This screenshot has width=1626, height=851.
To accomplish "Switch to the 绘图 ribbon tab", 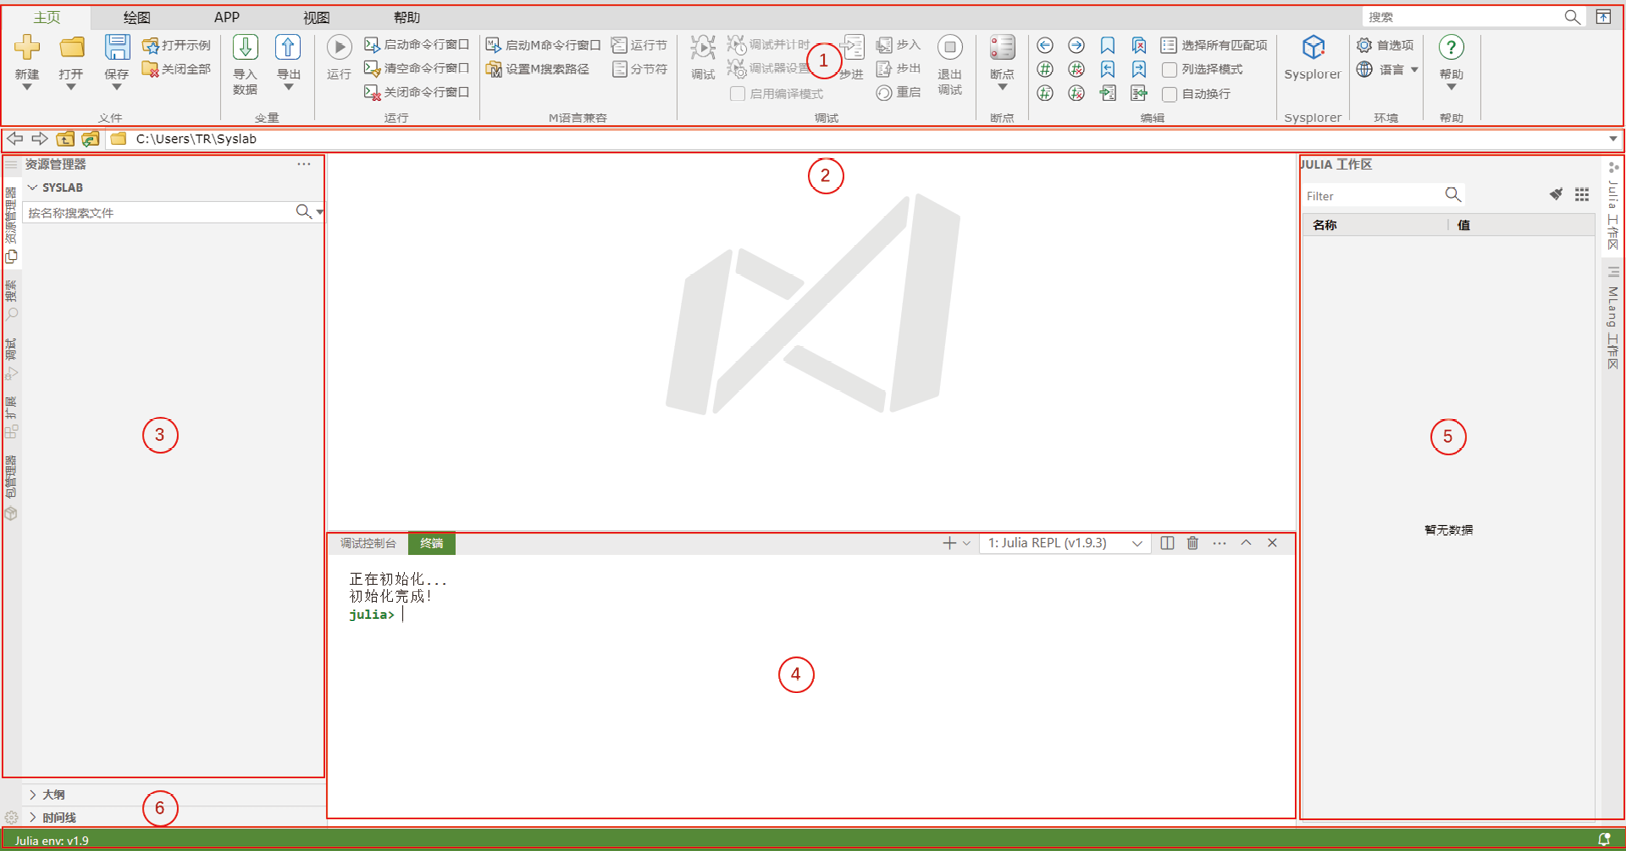I will pos(137,18).
